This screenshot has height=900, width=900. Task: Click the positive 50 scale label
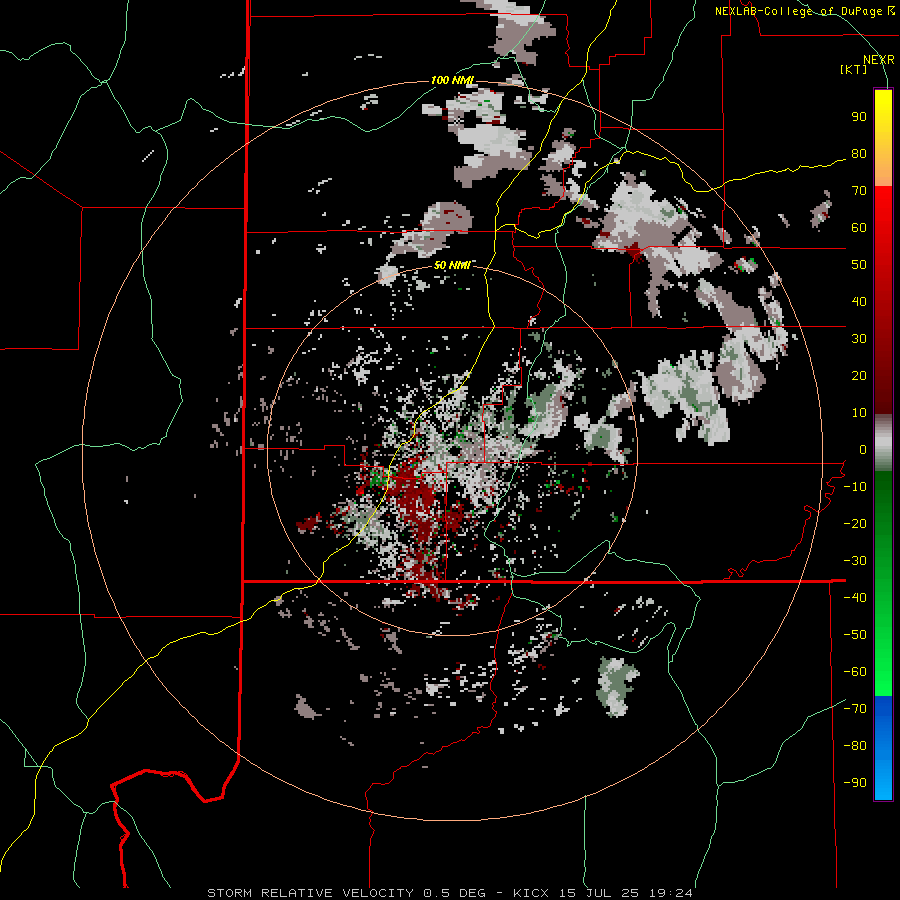click(859, 265)
